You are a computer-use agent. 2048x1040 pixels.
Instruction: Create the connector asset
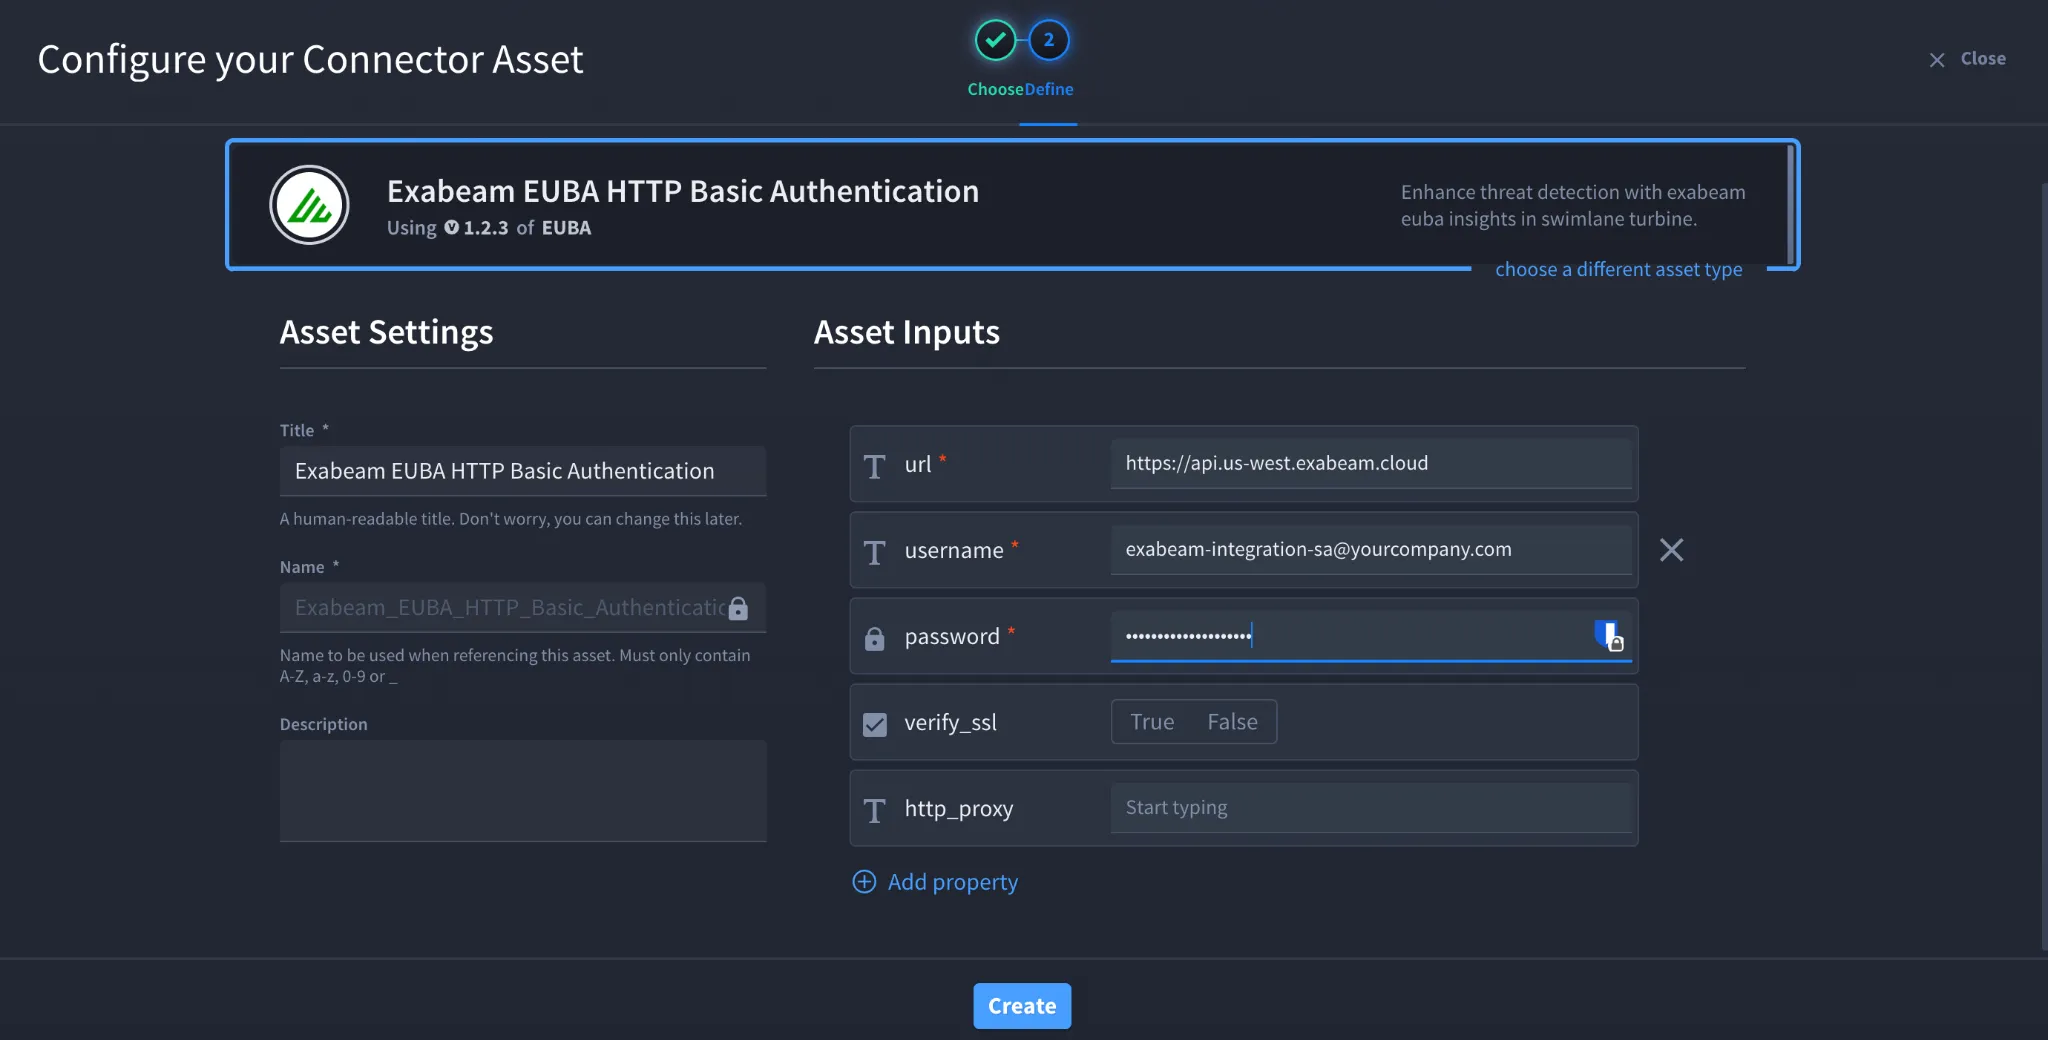pos(1022,1006)
